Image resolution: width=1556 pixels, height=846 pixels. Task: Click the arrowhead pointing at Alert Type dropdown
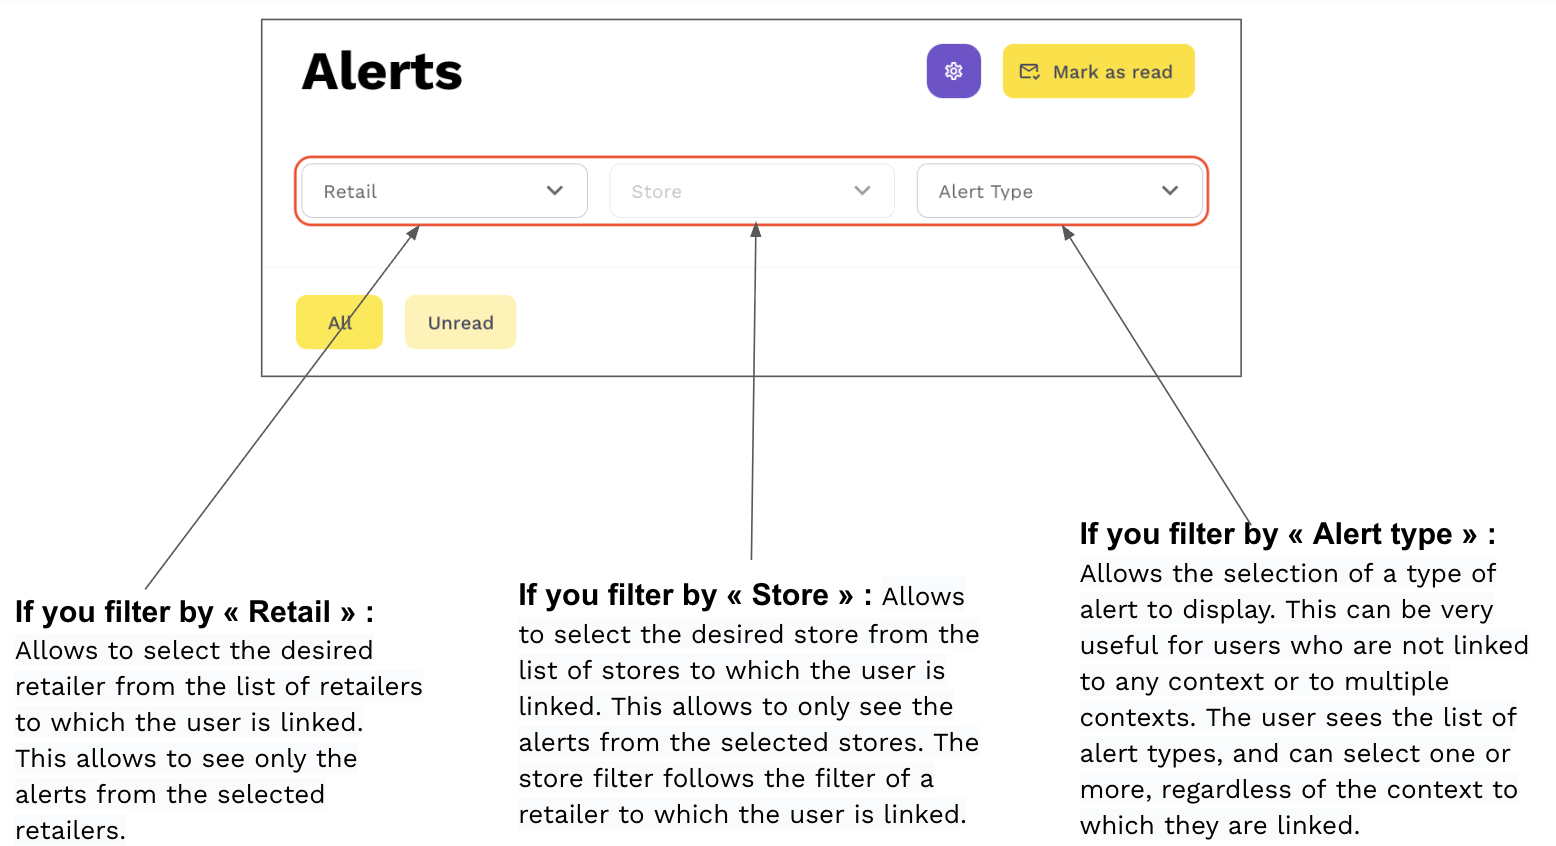pos(1067,233)
